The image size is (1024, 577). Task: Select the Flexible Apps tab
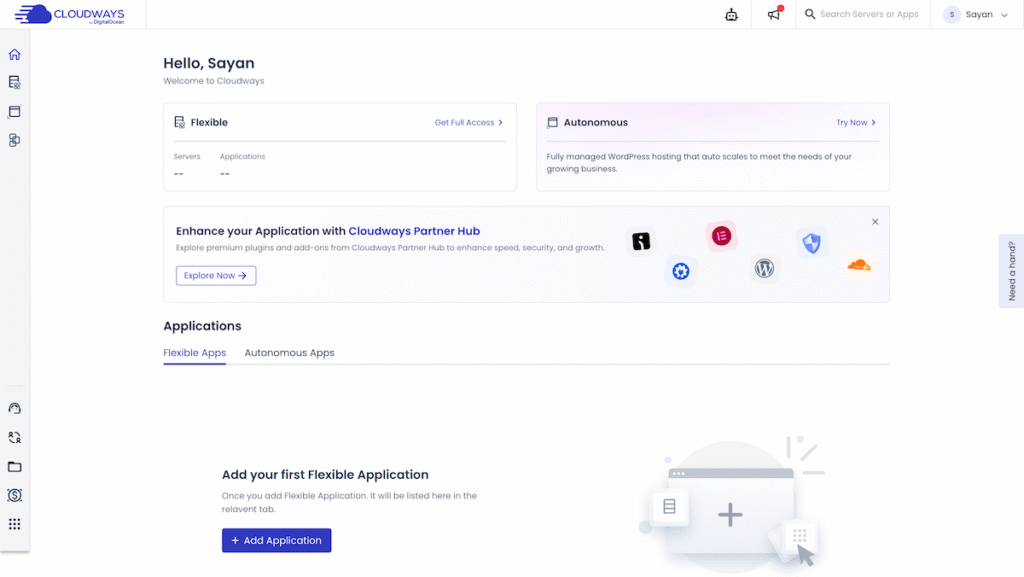[x=194, y=352]
